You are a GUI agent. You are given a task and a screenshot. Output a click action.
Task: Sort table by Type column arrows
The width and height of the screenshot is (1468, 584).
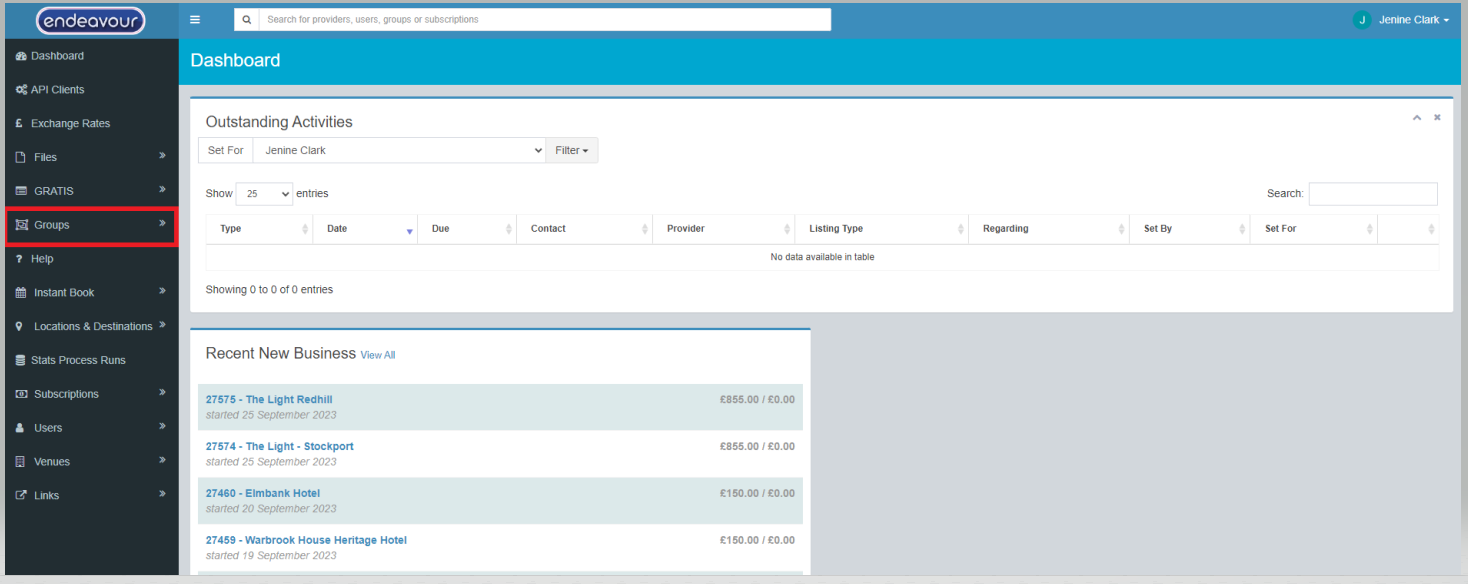[305, 229]
